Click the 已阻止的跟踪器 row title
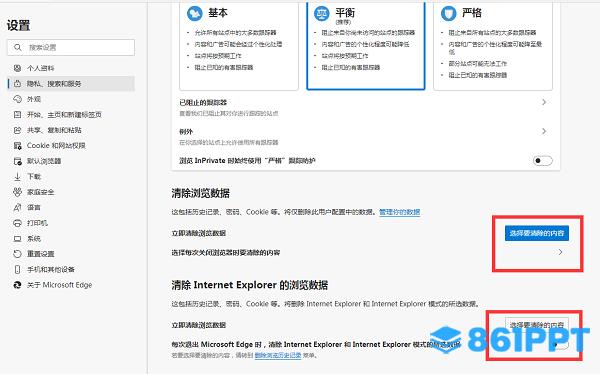This screenshot has width=600, height=374. pos(203,103)
